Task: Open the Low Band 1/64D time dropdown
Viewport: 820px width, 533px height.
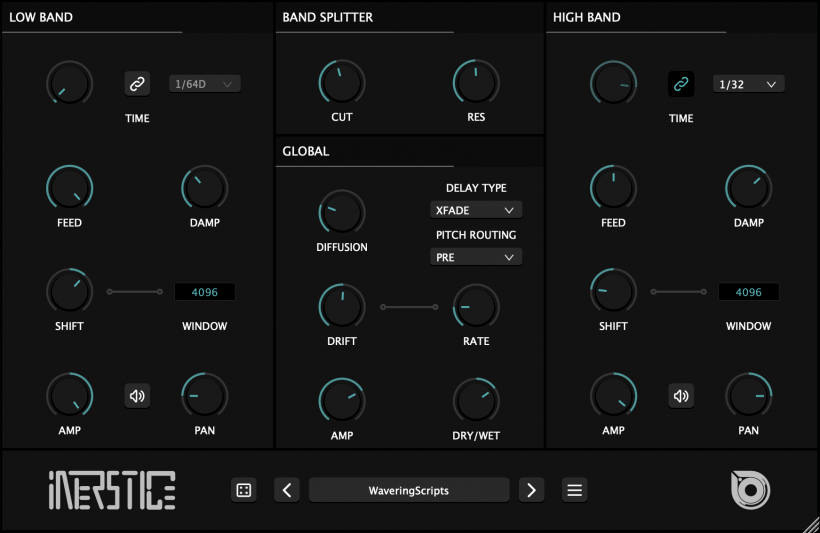Action: coord(204,84)
